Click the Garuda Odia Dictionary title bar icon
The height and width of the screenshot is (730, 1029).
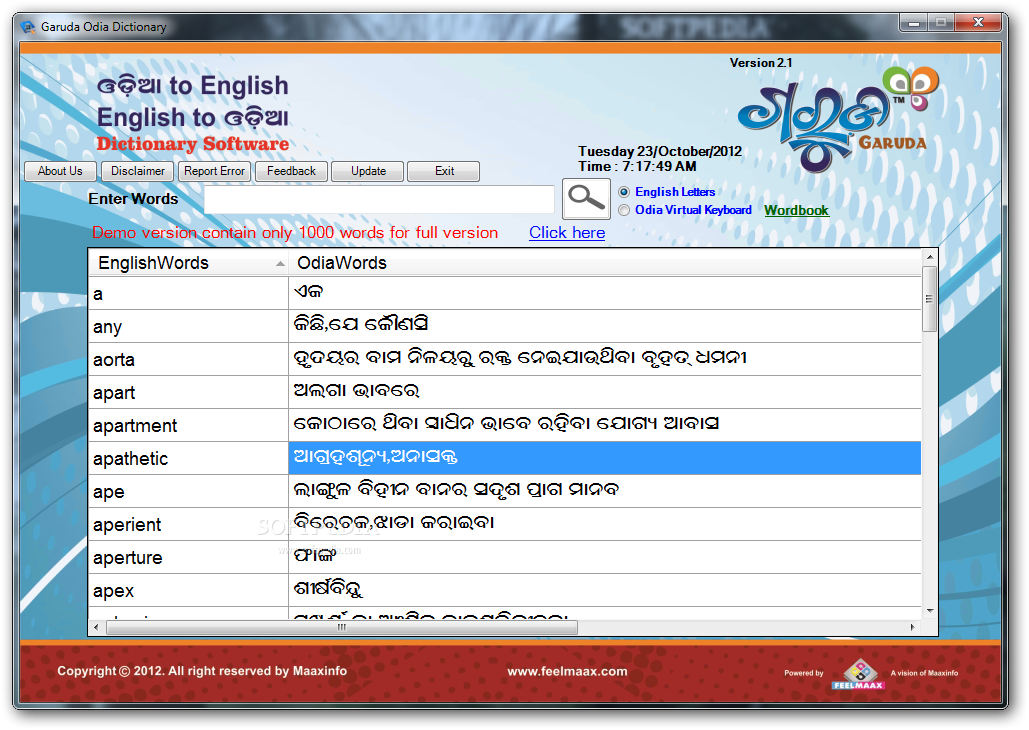point(28,27)
